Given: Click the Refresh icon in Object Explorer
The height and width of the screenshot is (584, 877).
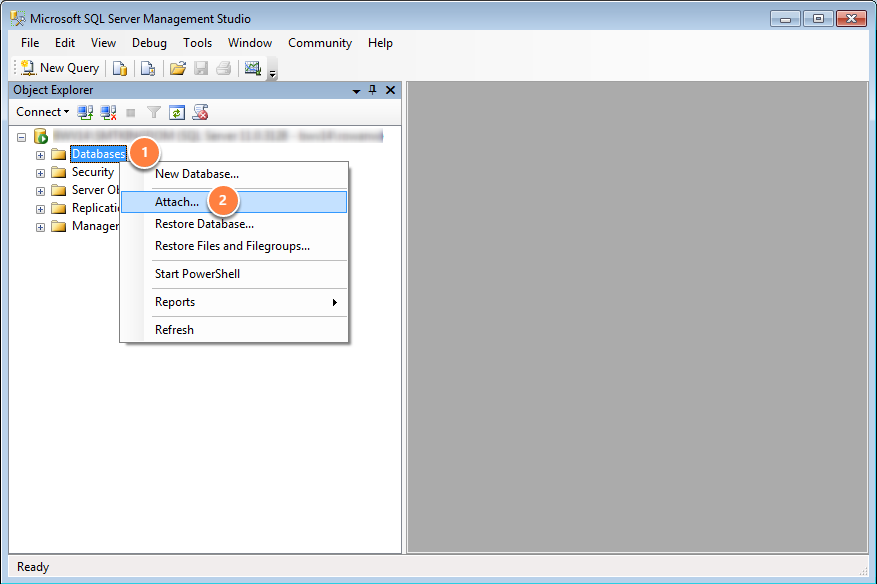Looking at the screenshot, I should [x=177, y=112].
